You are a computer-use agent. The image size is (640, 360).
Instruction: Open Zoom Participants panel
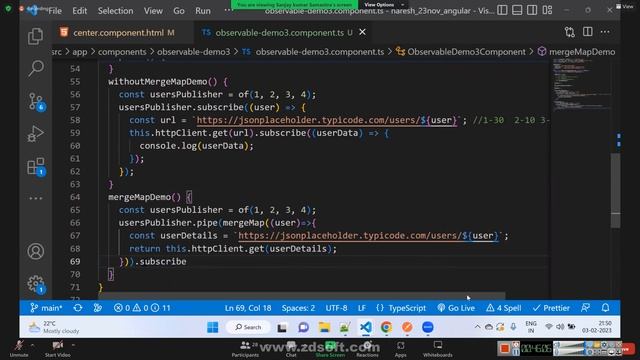tap(245, 349)
